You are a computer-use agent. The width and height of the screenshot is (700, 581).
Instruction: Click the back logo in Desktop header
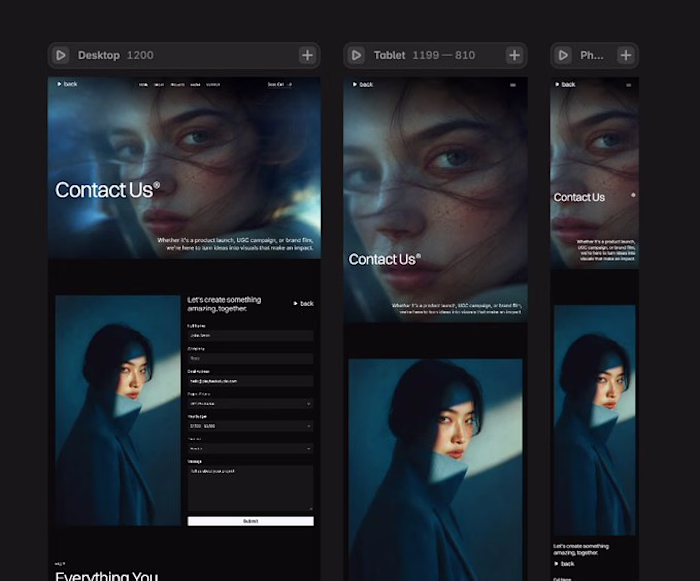[x=67, y=84]
